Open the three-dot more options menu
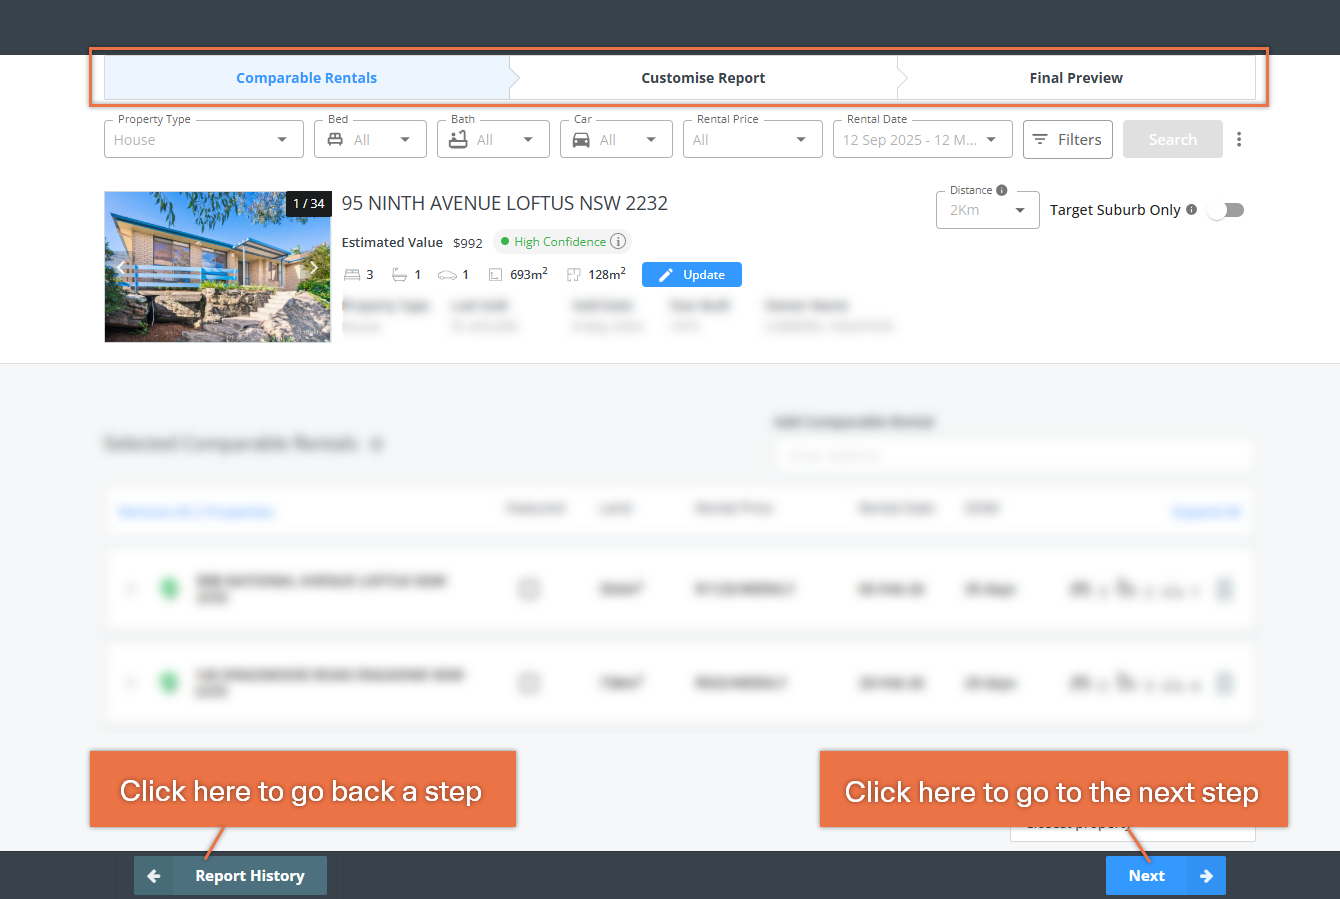This screenshot has width=1340, height=899. pos(1239,139)
